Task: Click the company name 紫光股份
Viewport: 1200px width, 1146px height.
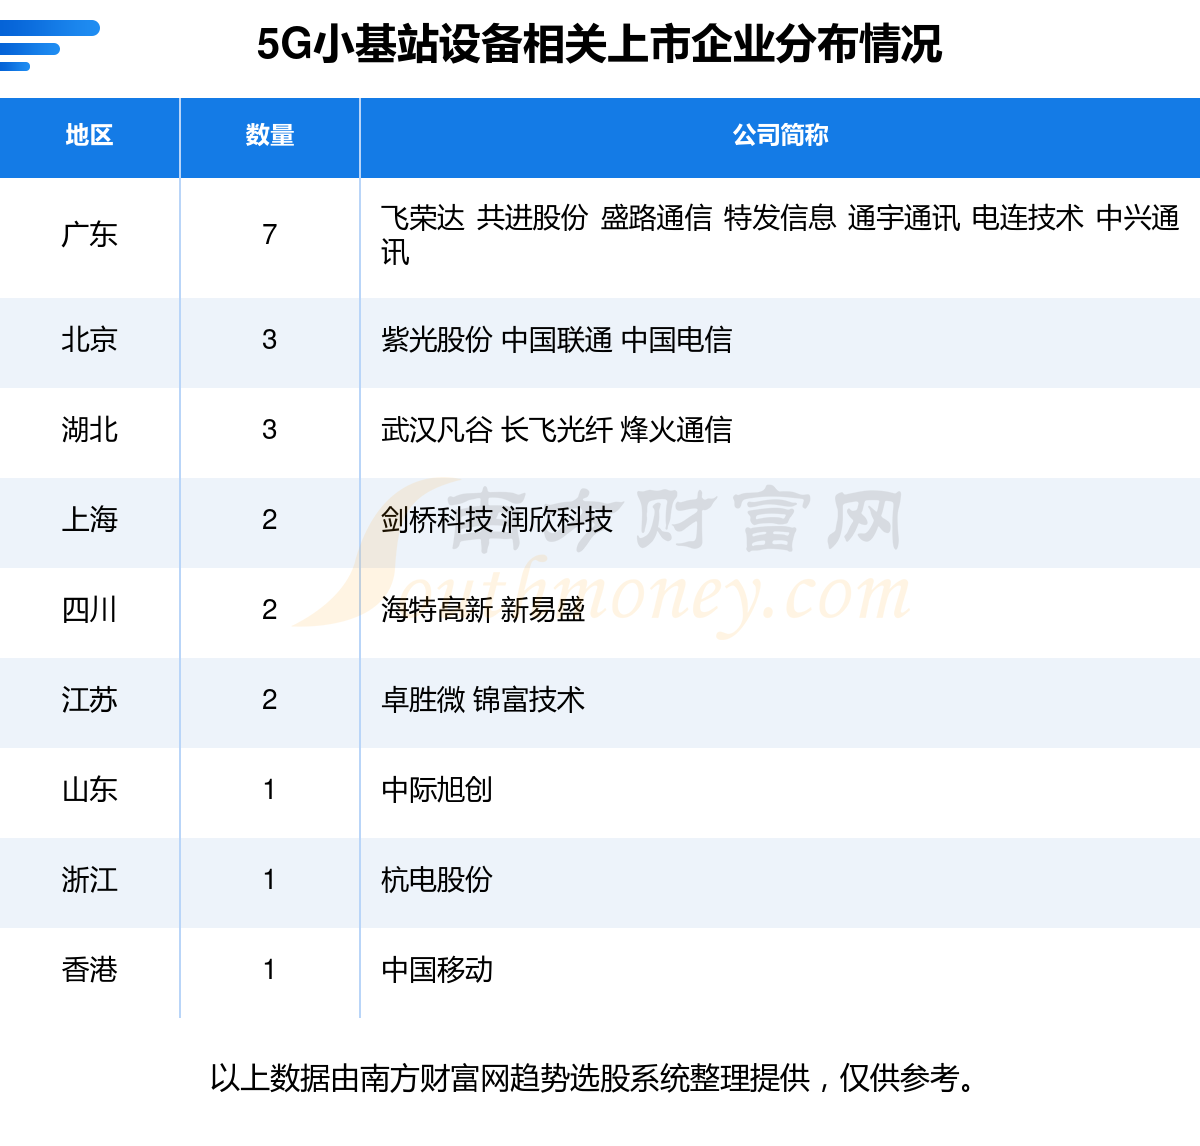Action: 436,340
